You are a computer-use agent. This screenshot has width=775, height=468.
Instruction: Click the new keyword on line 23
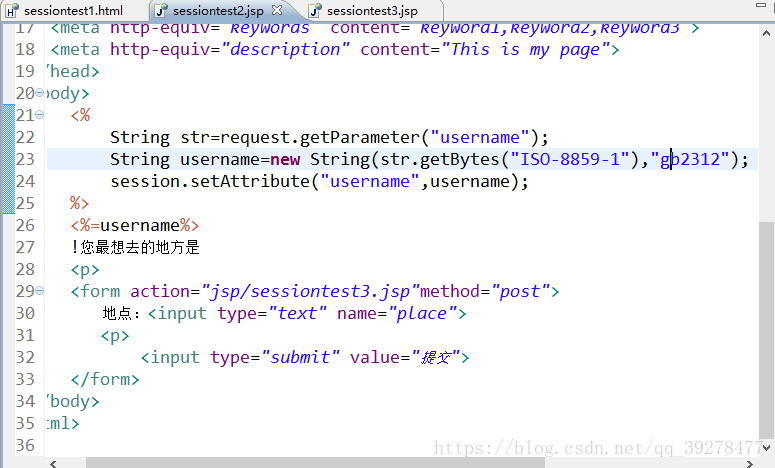(x=285, y=159)
